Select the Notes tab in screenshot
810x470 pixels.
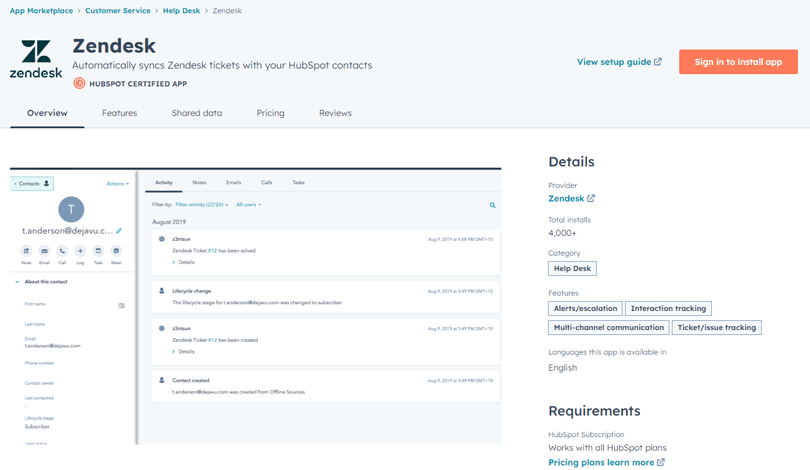[199, 182]
